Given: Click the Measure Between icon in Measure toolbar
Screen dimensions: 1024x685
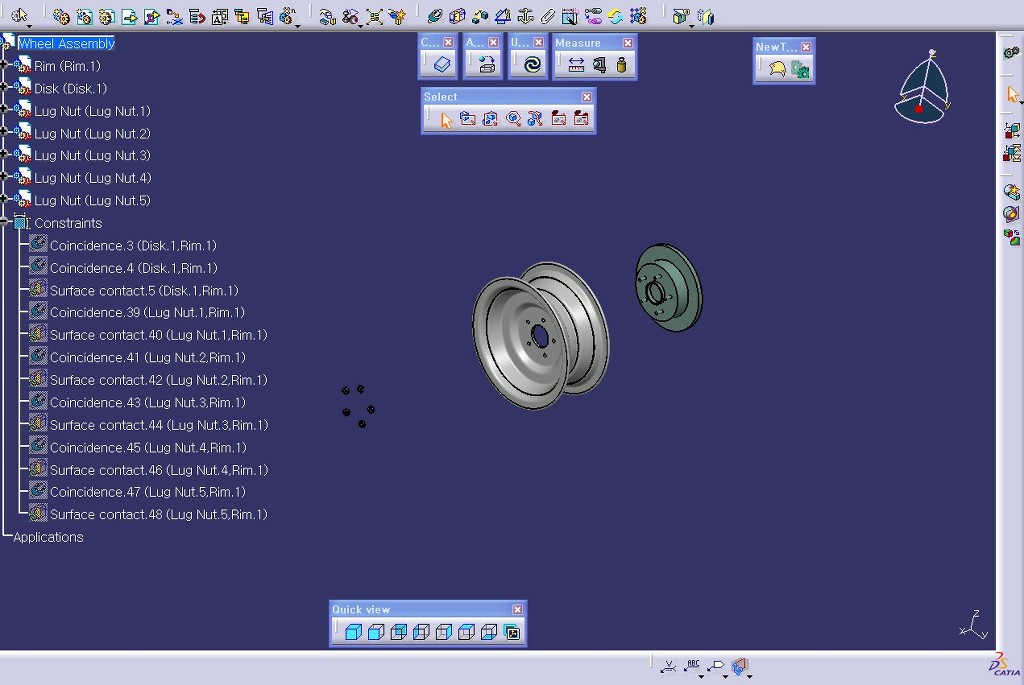Looking at the screenshot, I should pyautogui.click(x=576, y=65).
